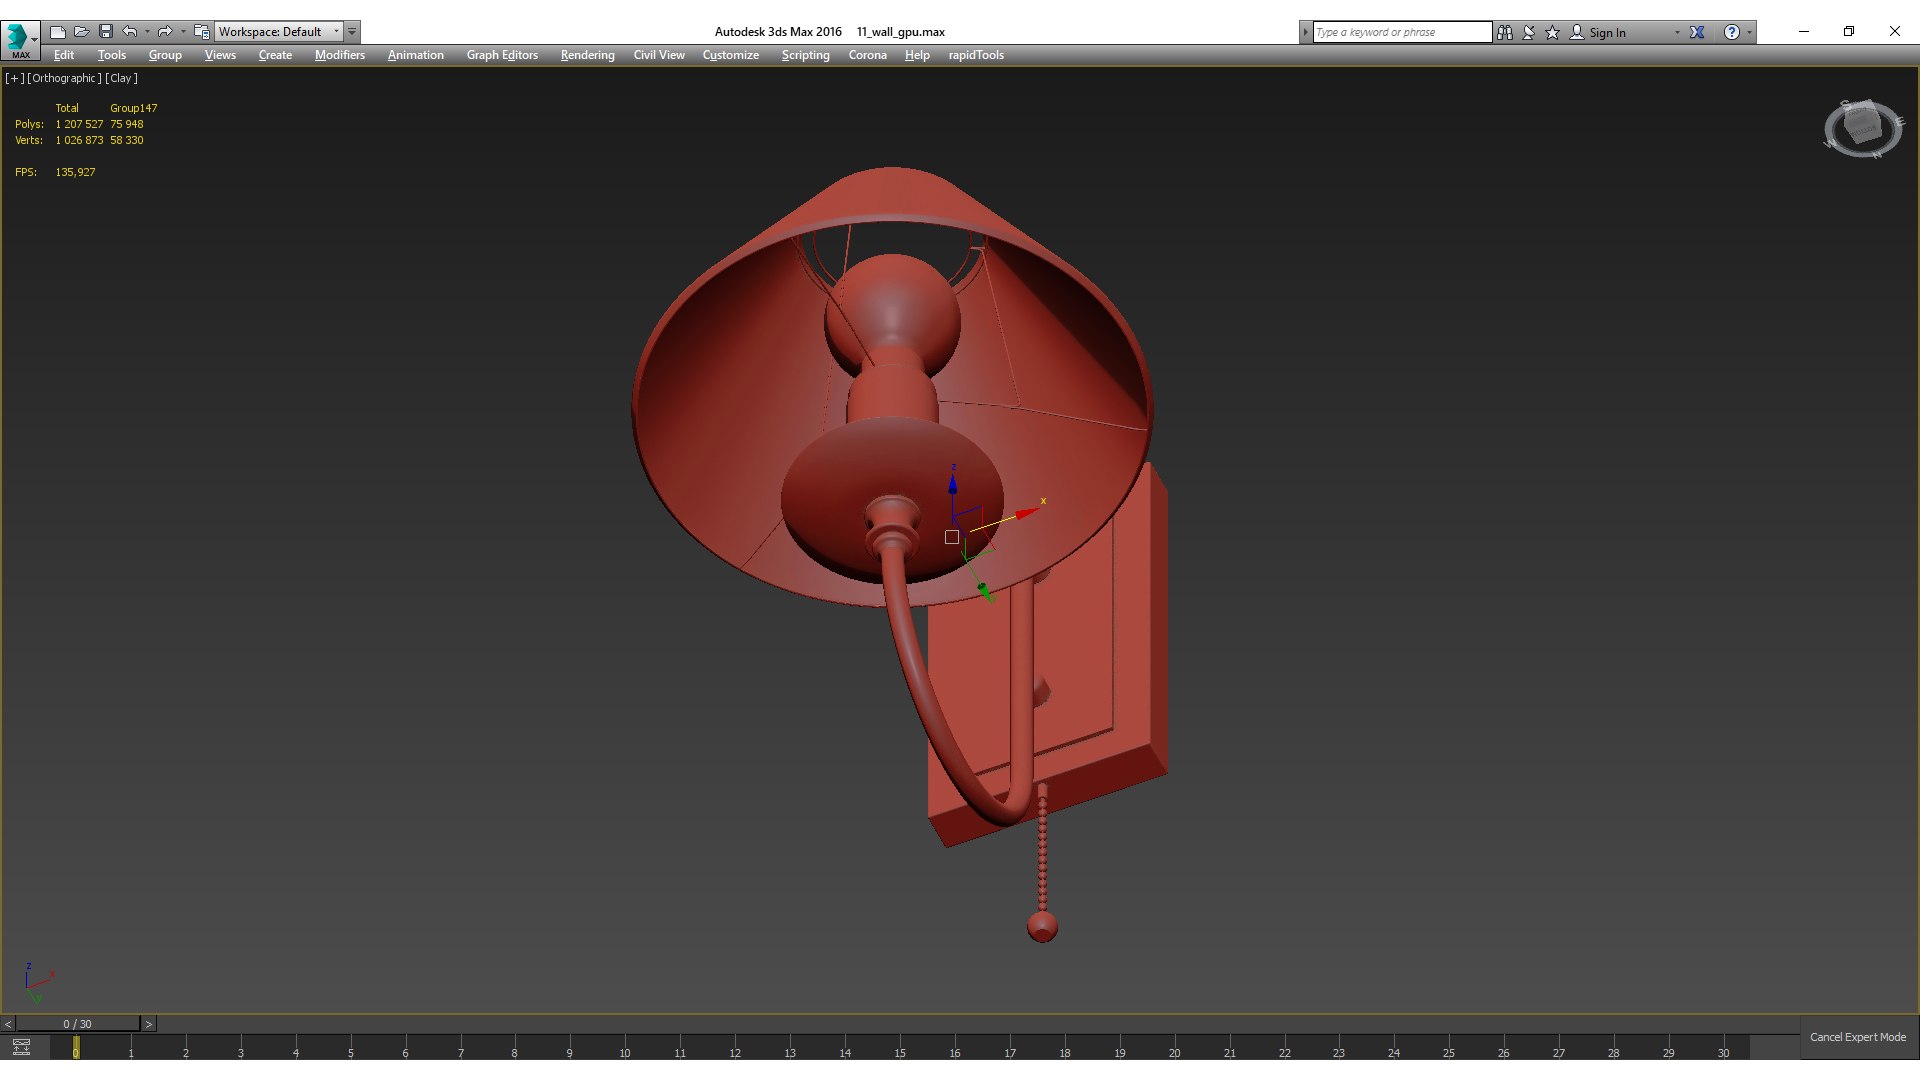1920x1080 pixels.
Task: Click the Help question mark icon
Action: point(1732,32)
